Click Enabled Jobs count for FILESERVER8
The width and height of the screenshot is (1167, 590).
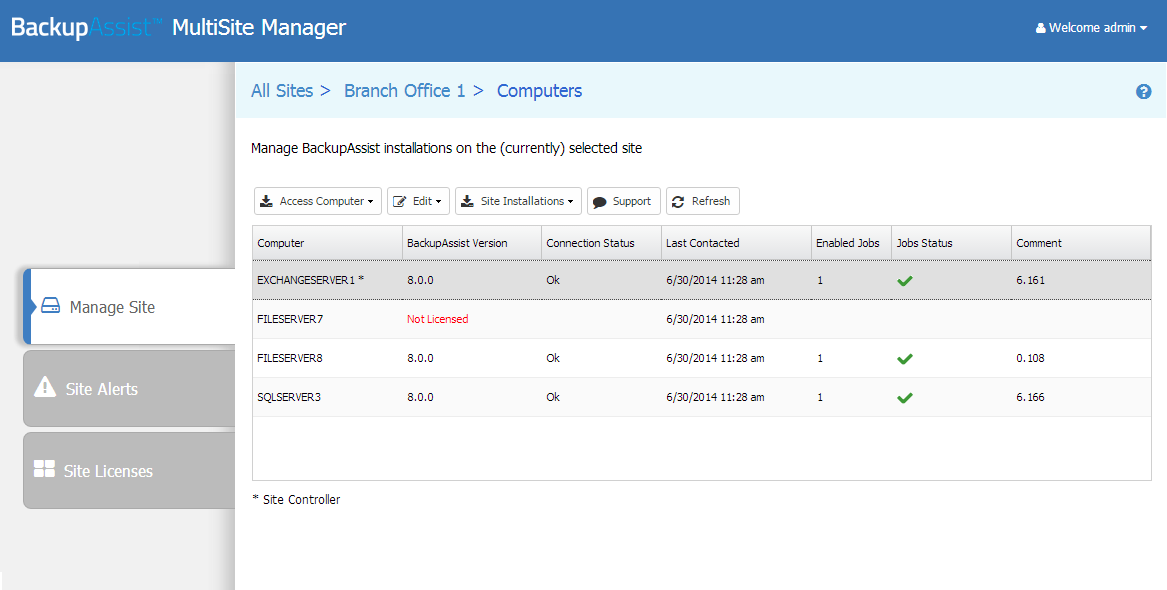[820, 359]
